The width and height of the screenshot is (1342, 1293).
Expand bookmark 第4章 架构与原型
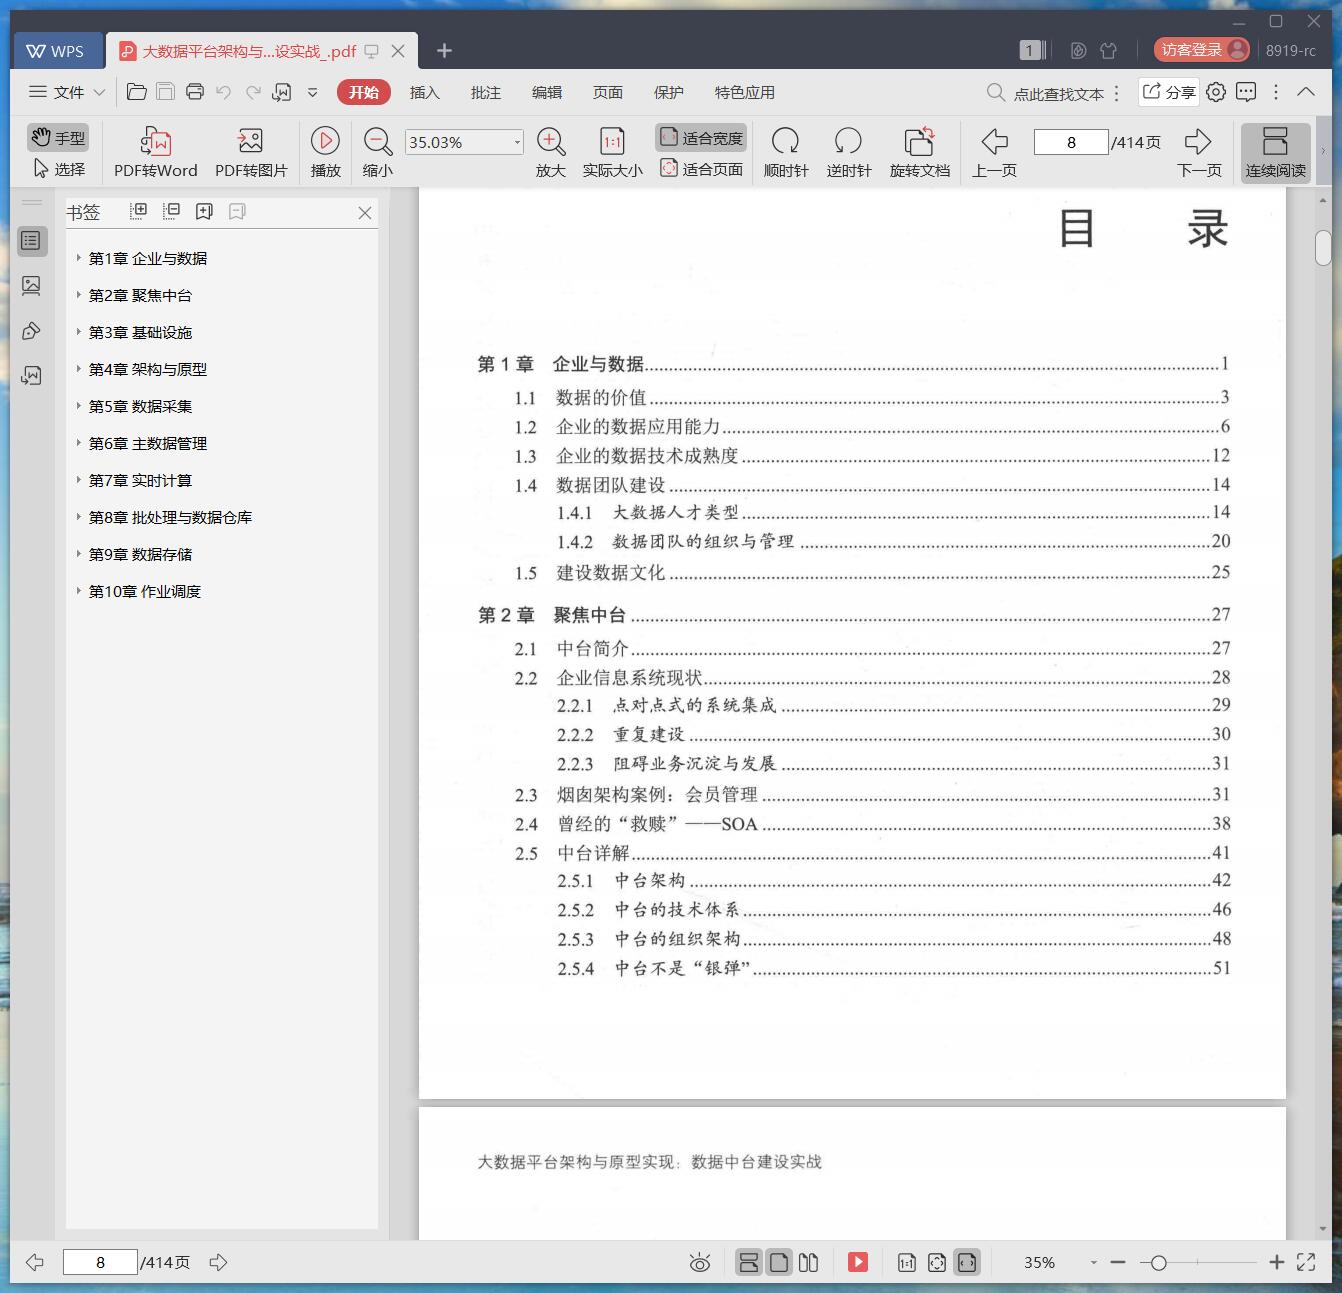[78, 369]
